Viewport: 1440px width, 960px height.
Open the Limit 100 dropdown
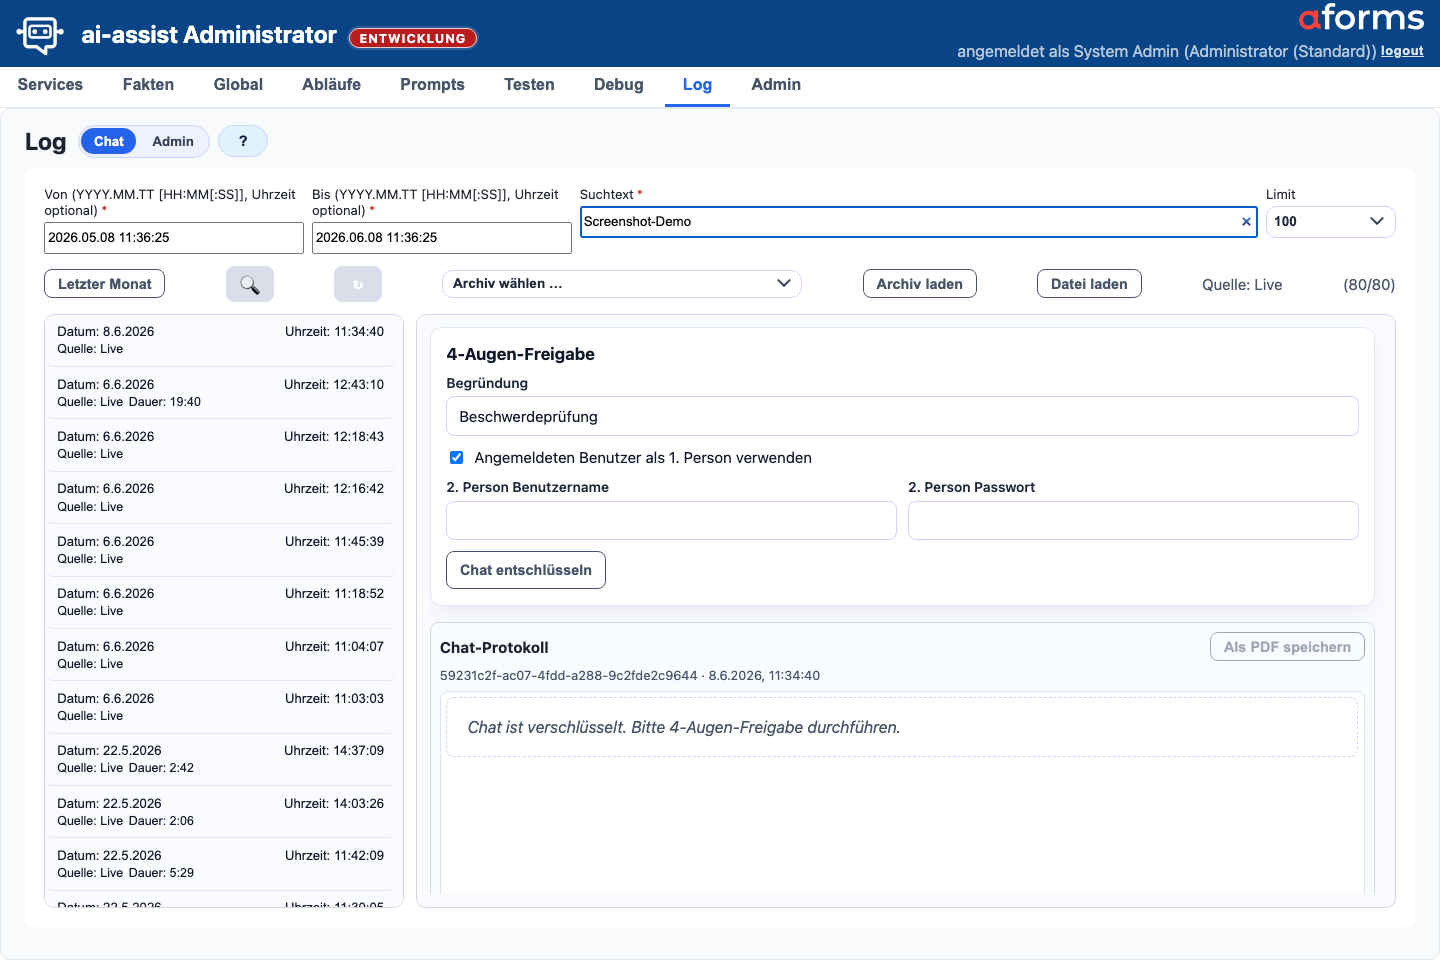[1330, 222]
